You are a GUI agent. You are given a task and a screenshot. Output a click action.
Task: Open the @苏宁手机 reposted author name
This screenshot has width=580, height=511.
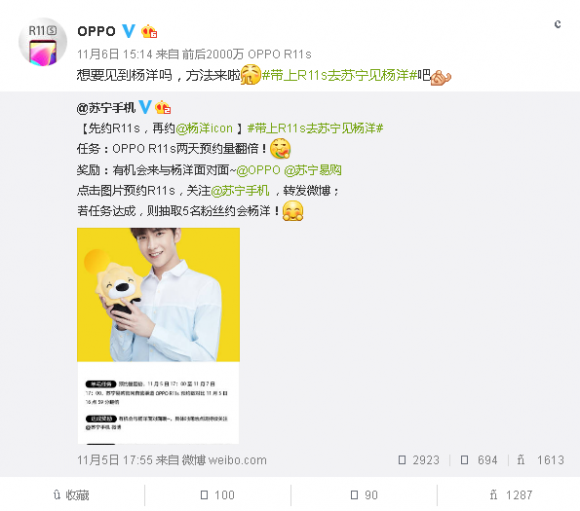[106, 108]
